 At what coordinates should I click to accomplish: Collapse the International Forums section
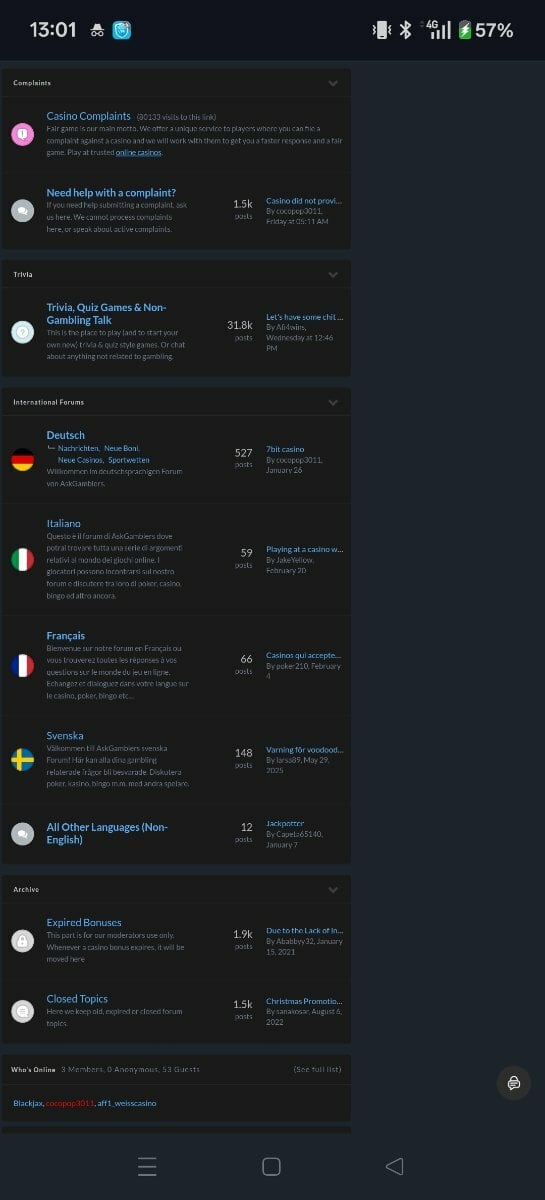(333, 402)
